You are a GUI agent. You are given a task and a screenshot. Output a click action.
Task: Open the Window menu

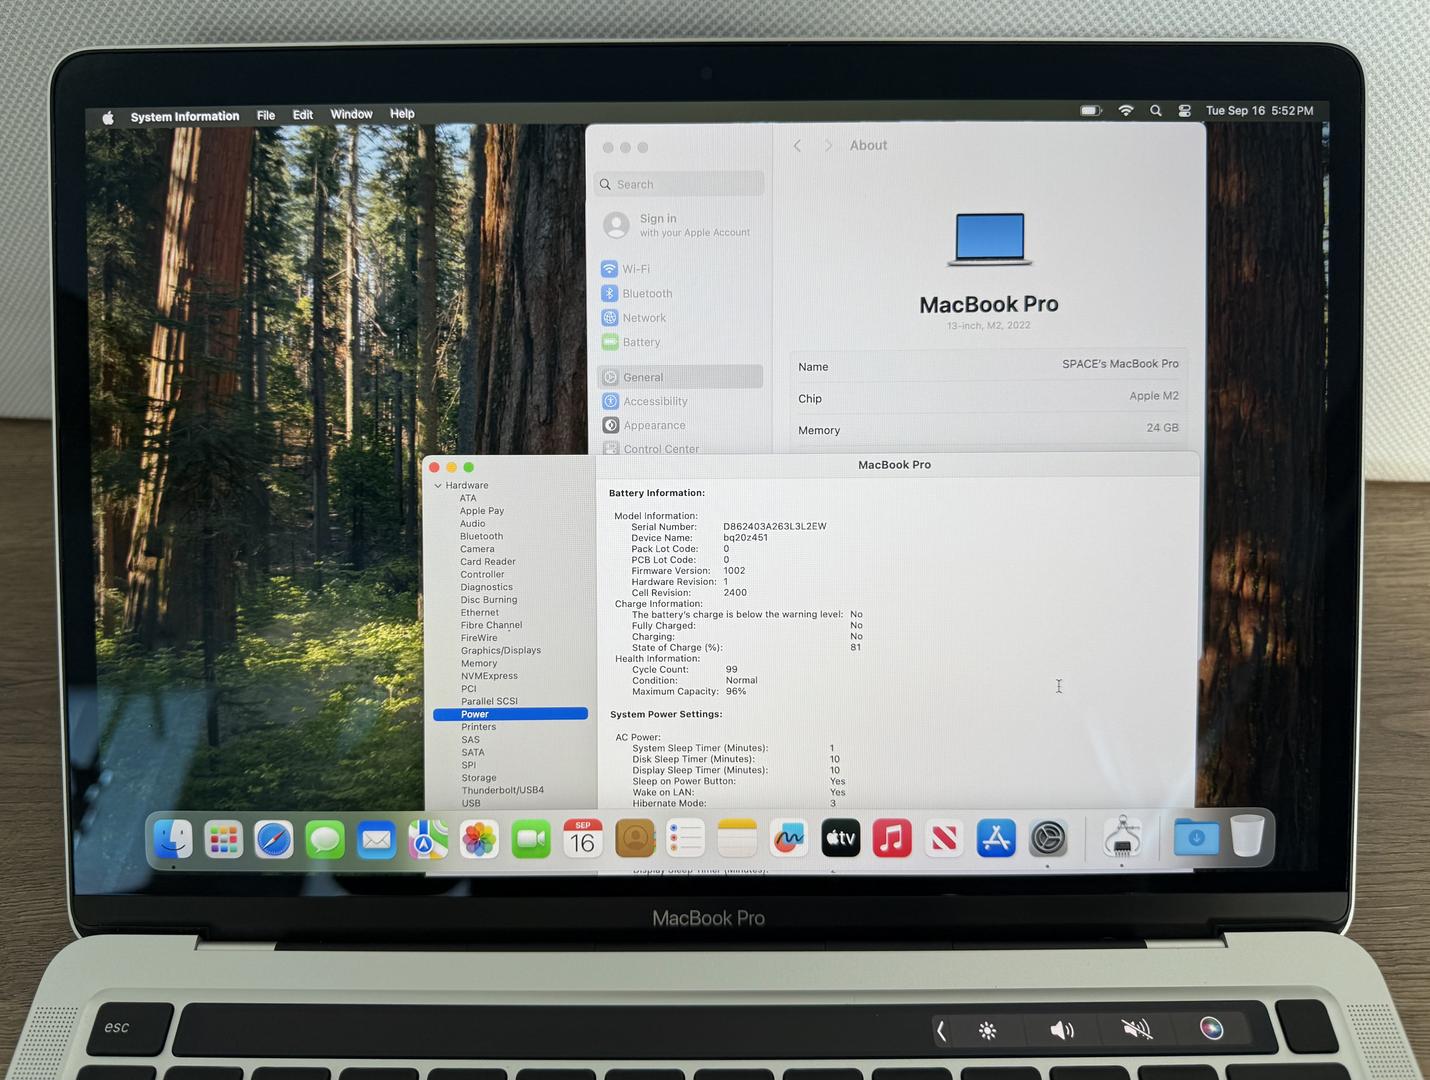click(352, 114)
